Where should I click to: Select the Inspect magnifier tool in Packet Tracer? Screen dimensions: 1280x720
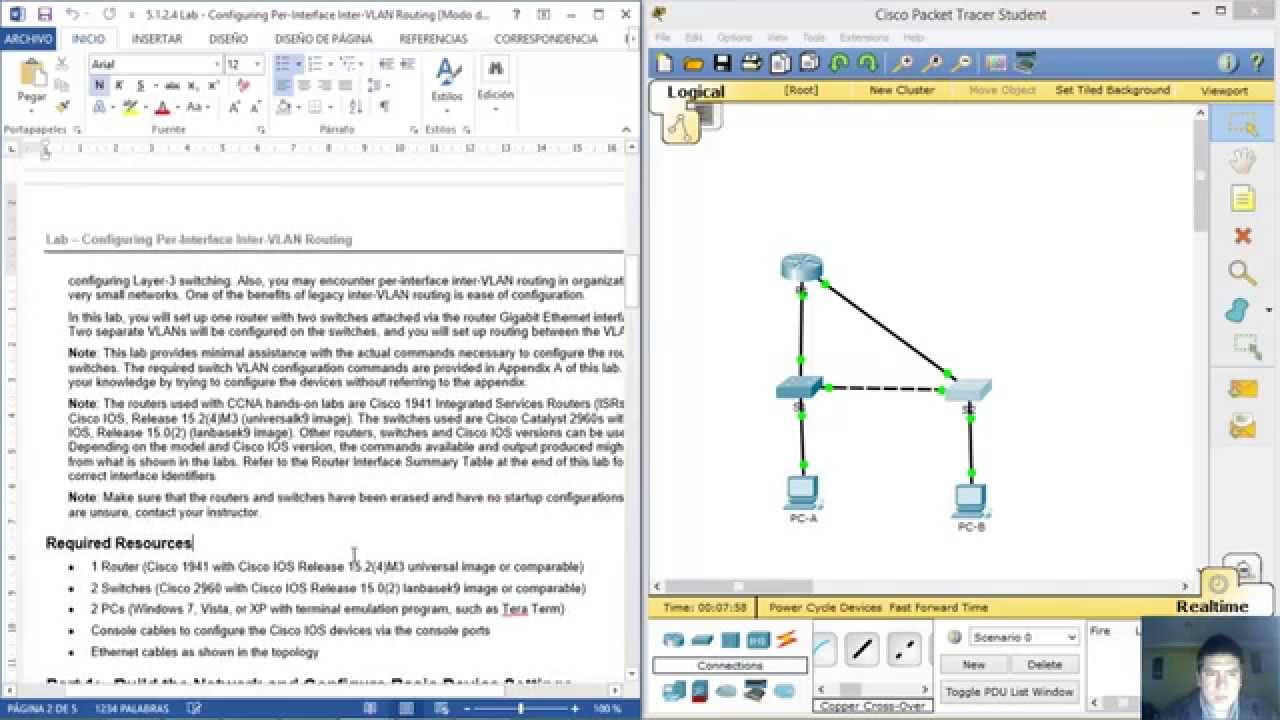pyautogui.click(x=1243, y=273)
